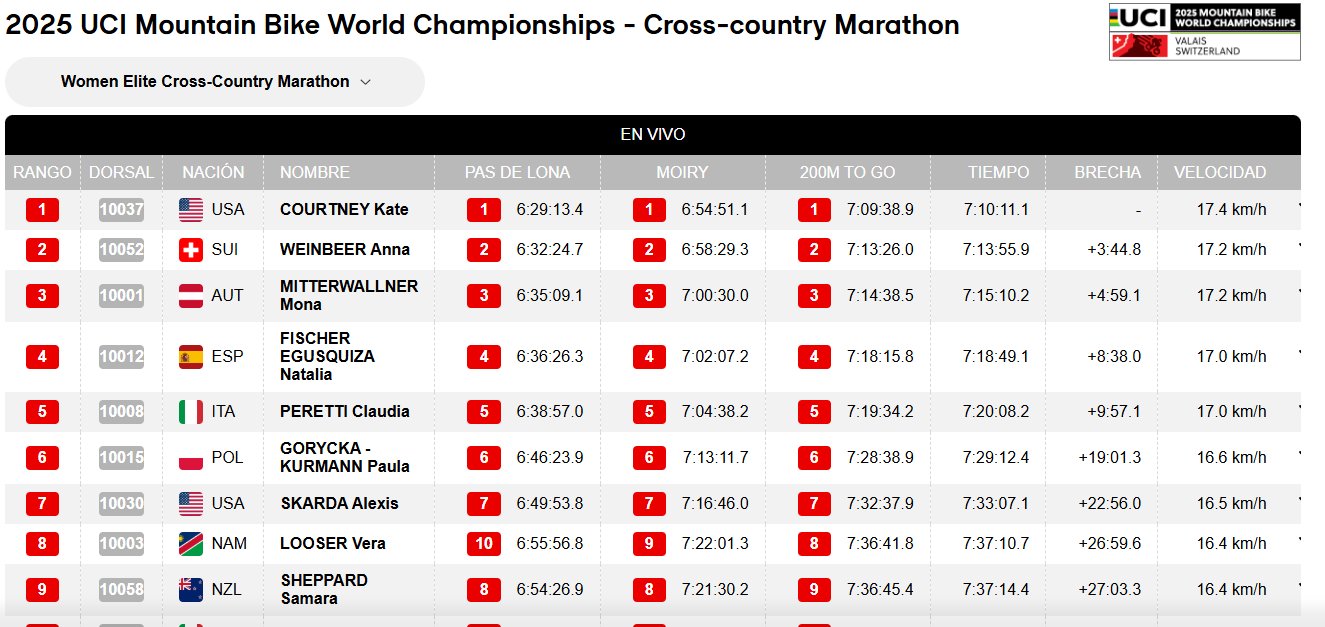The width and height of the screenshot is (1325, 627).
Task: Open rider COURTNEY Kate's name
Action: pyautogui.click(x=344, y=210)
